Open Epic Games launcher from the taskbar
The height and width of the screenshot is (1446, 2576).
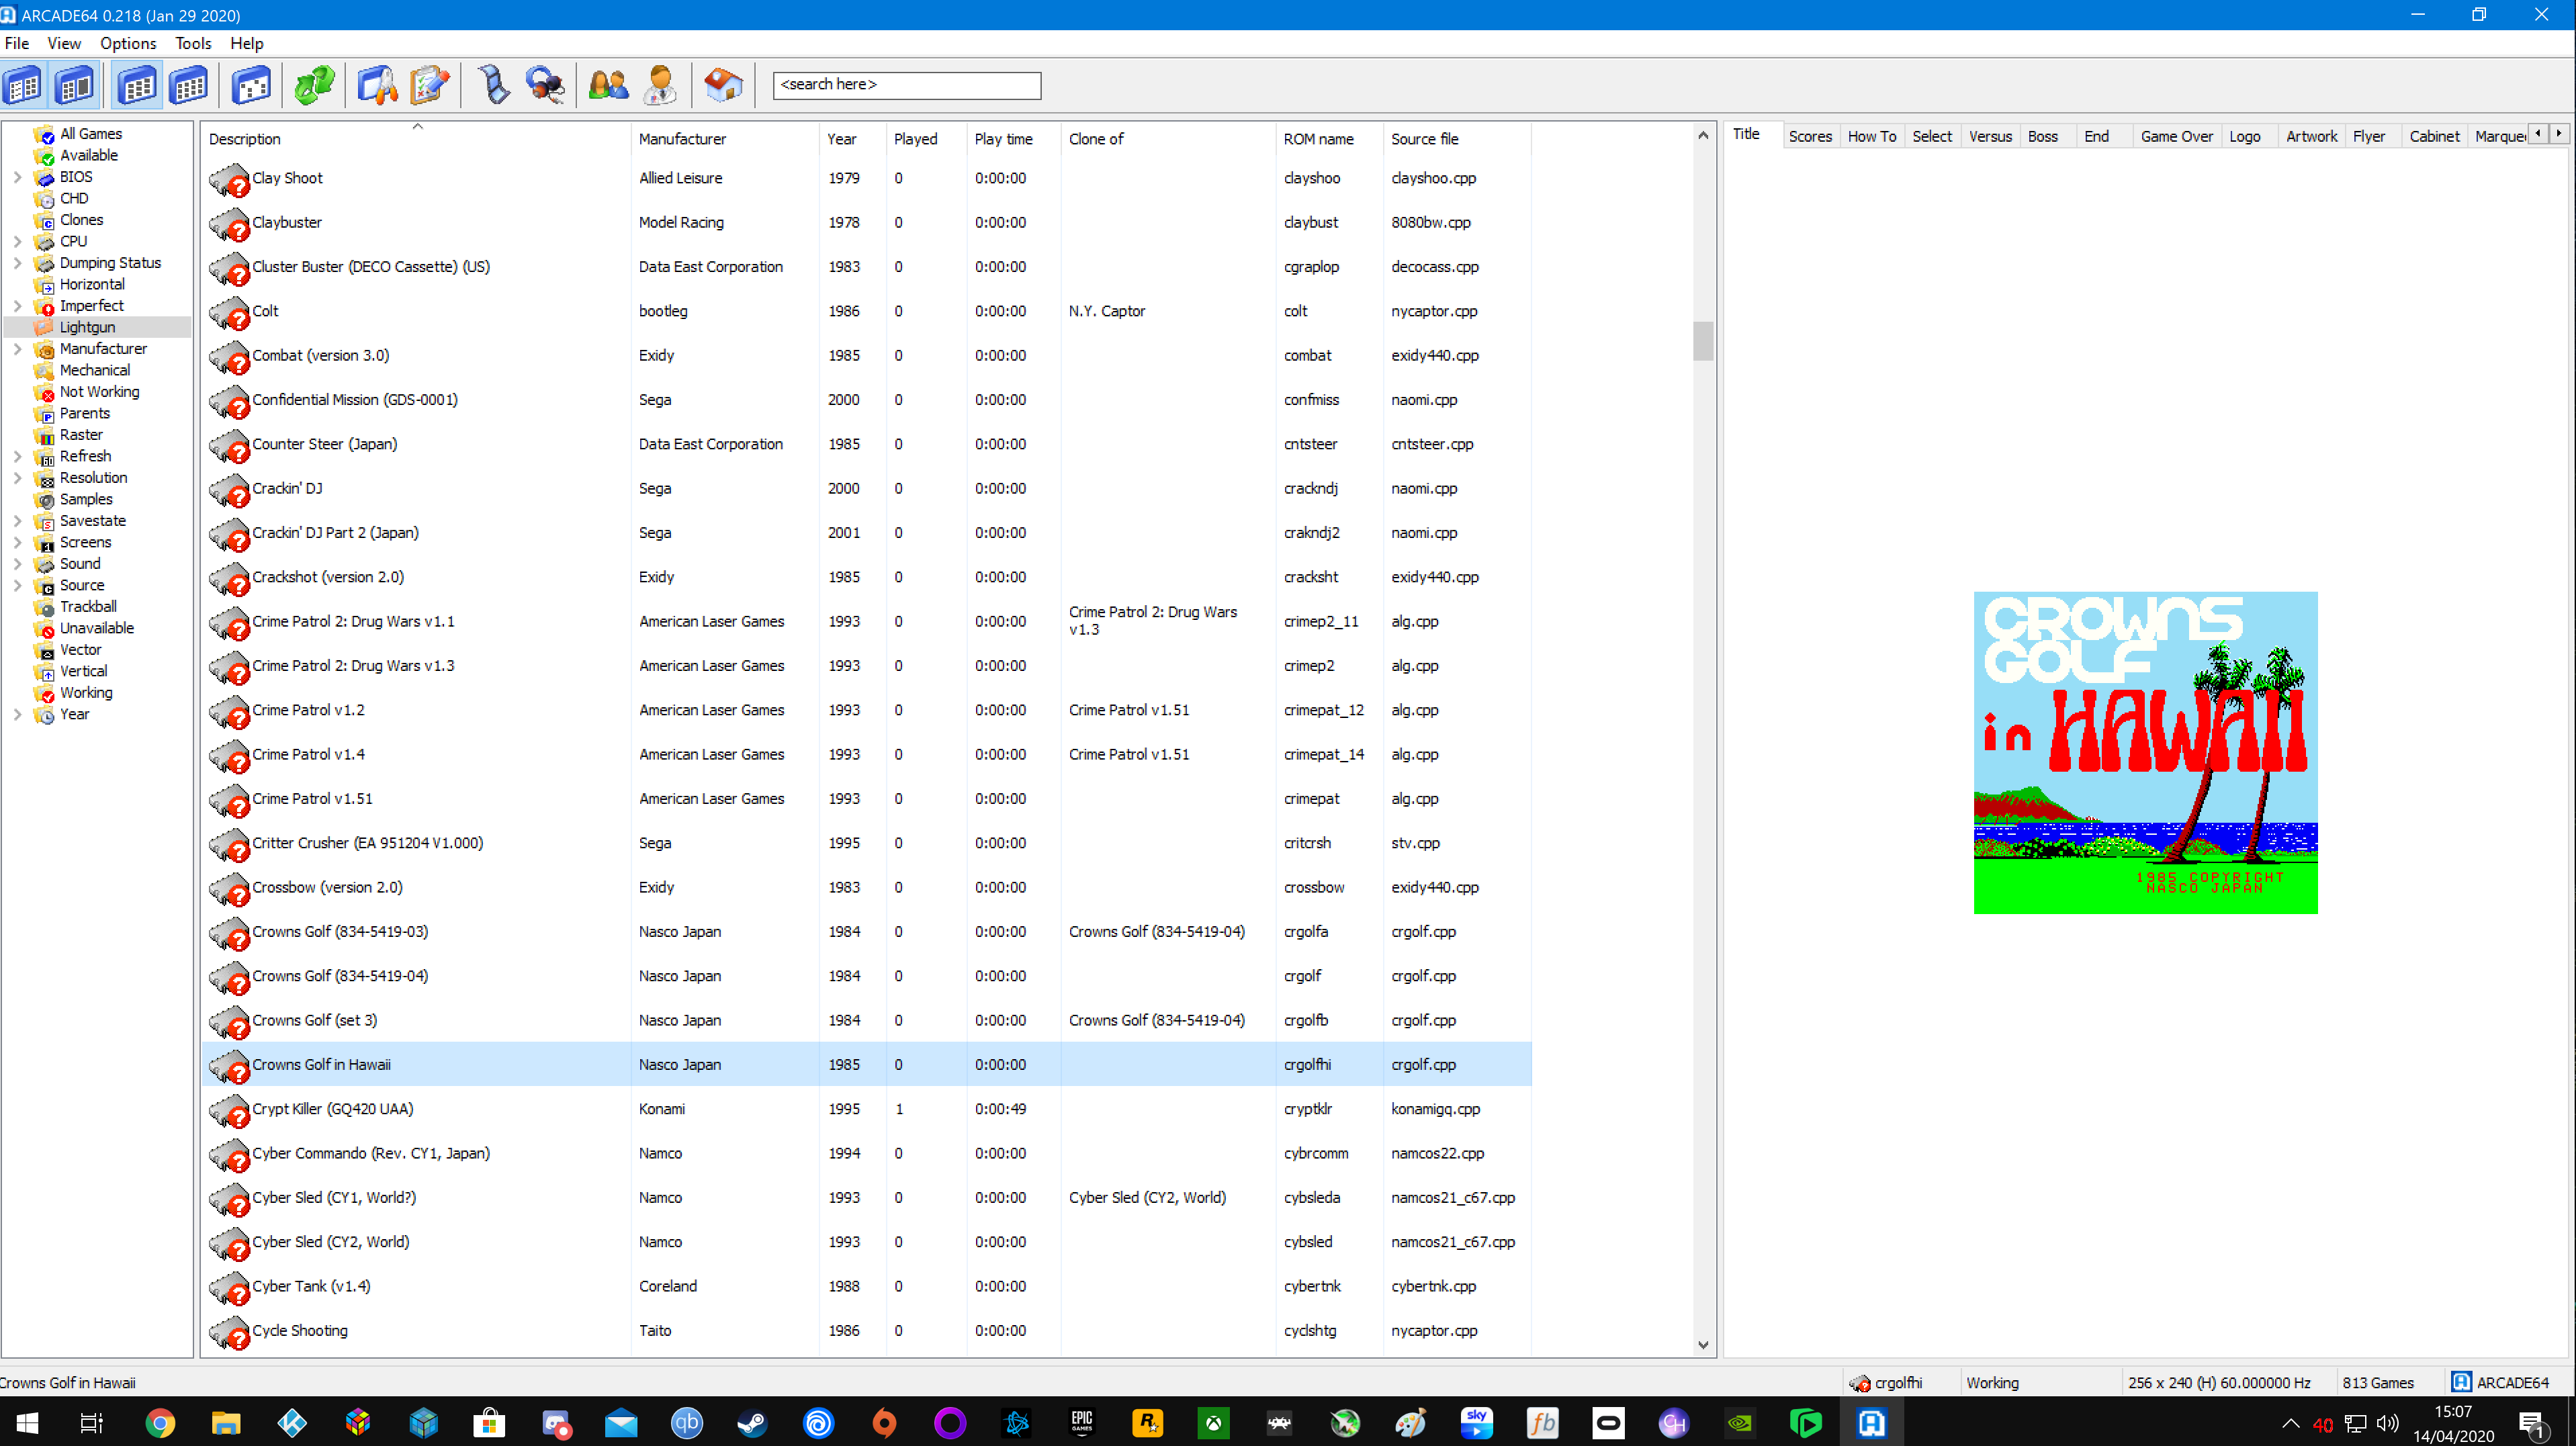(1081, 1422)
